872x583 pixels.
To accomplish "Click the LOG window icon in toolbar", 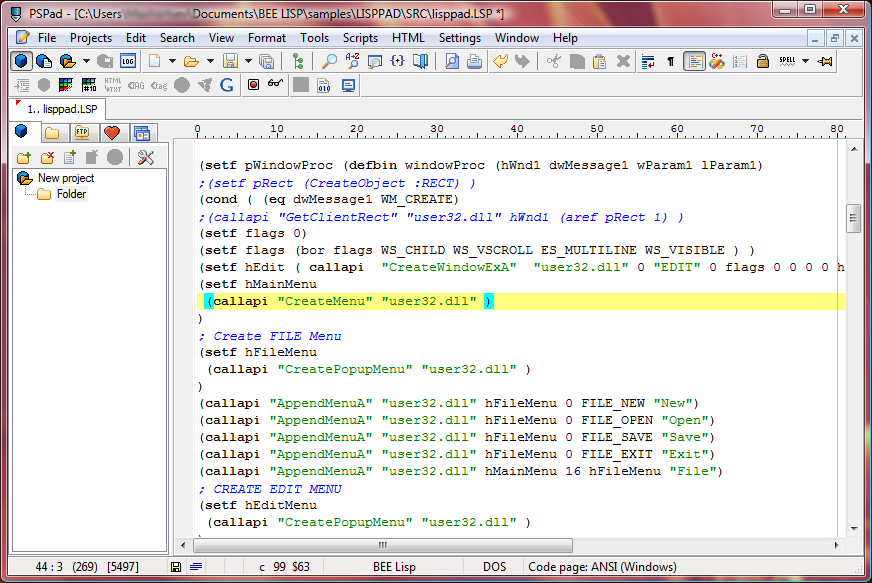I will pos(128,61).
